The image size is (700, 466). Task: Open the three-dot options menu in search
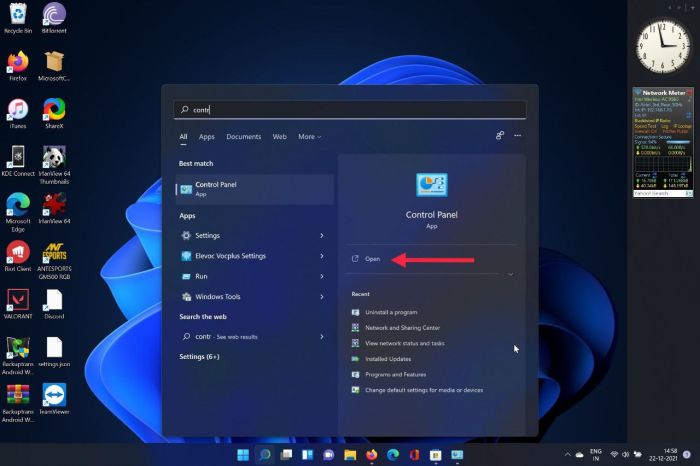[517, 135]
